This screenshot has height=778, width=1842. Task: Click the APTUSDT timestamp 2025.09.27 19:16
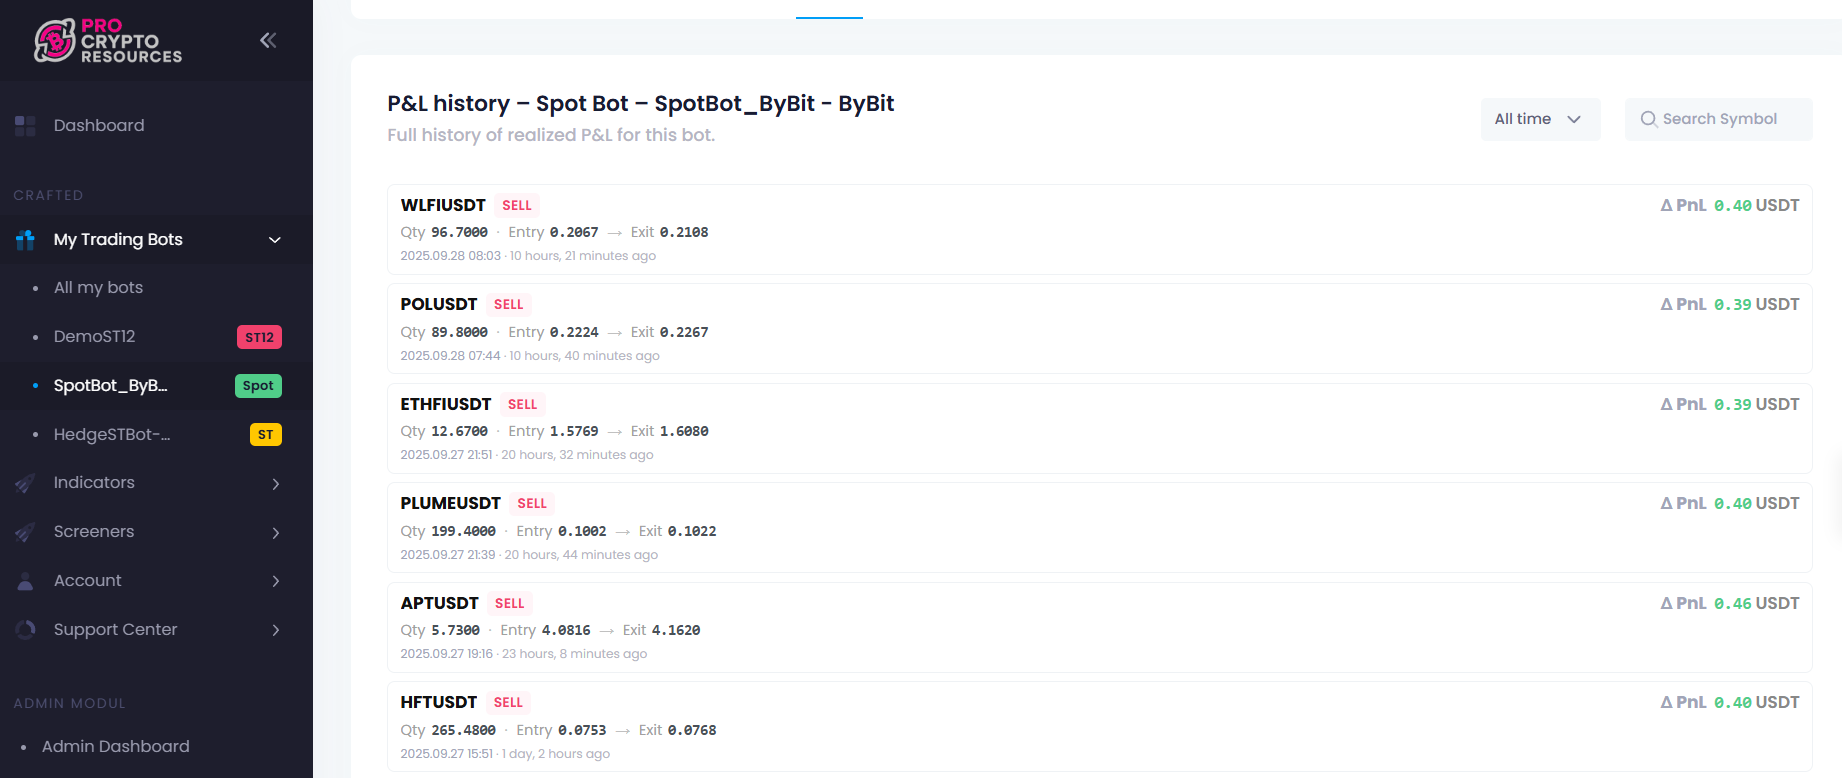point(446,654)
